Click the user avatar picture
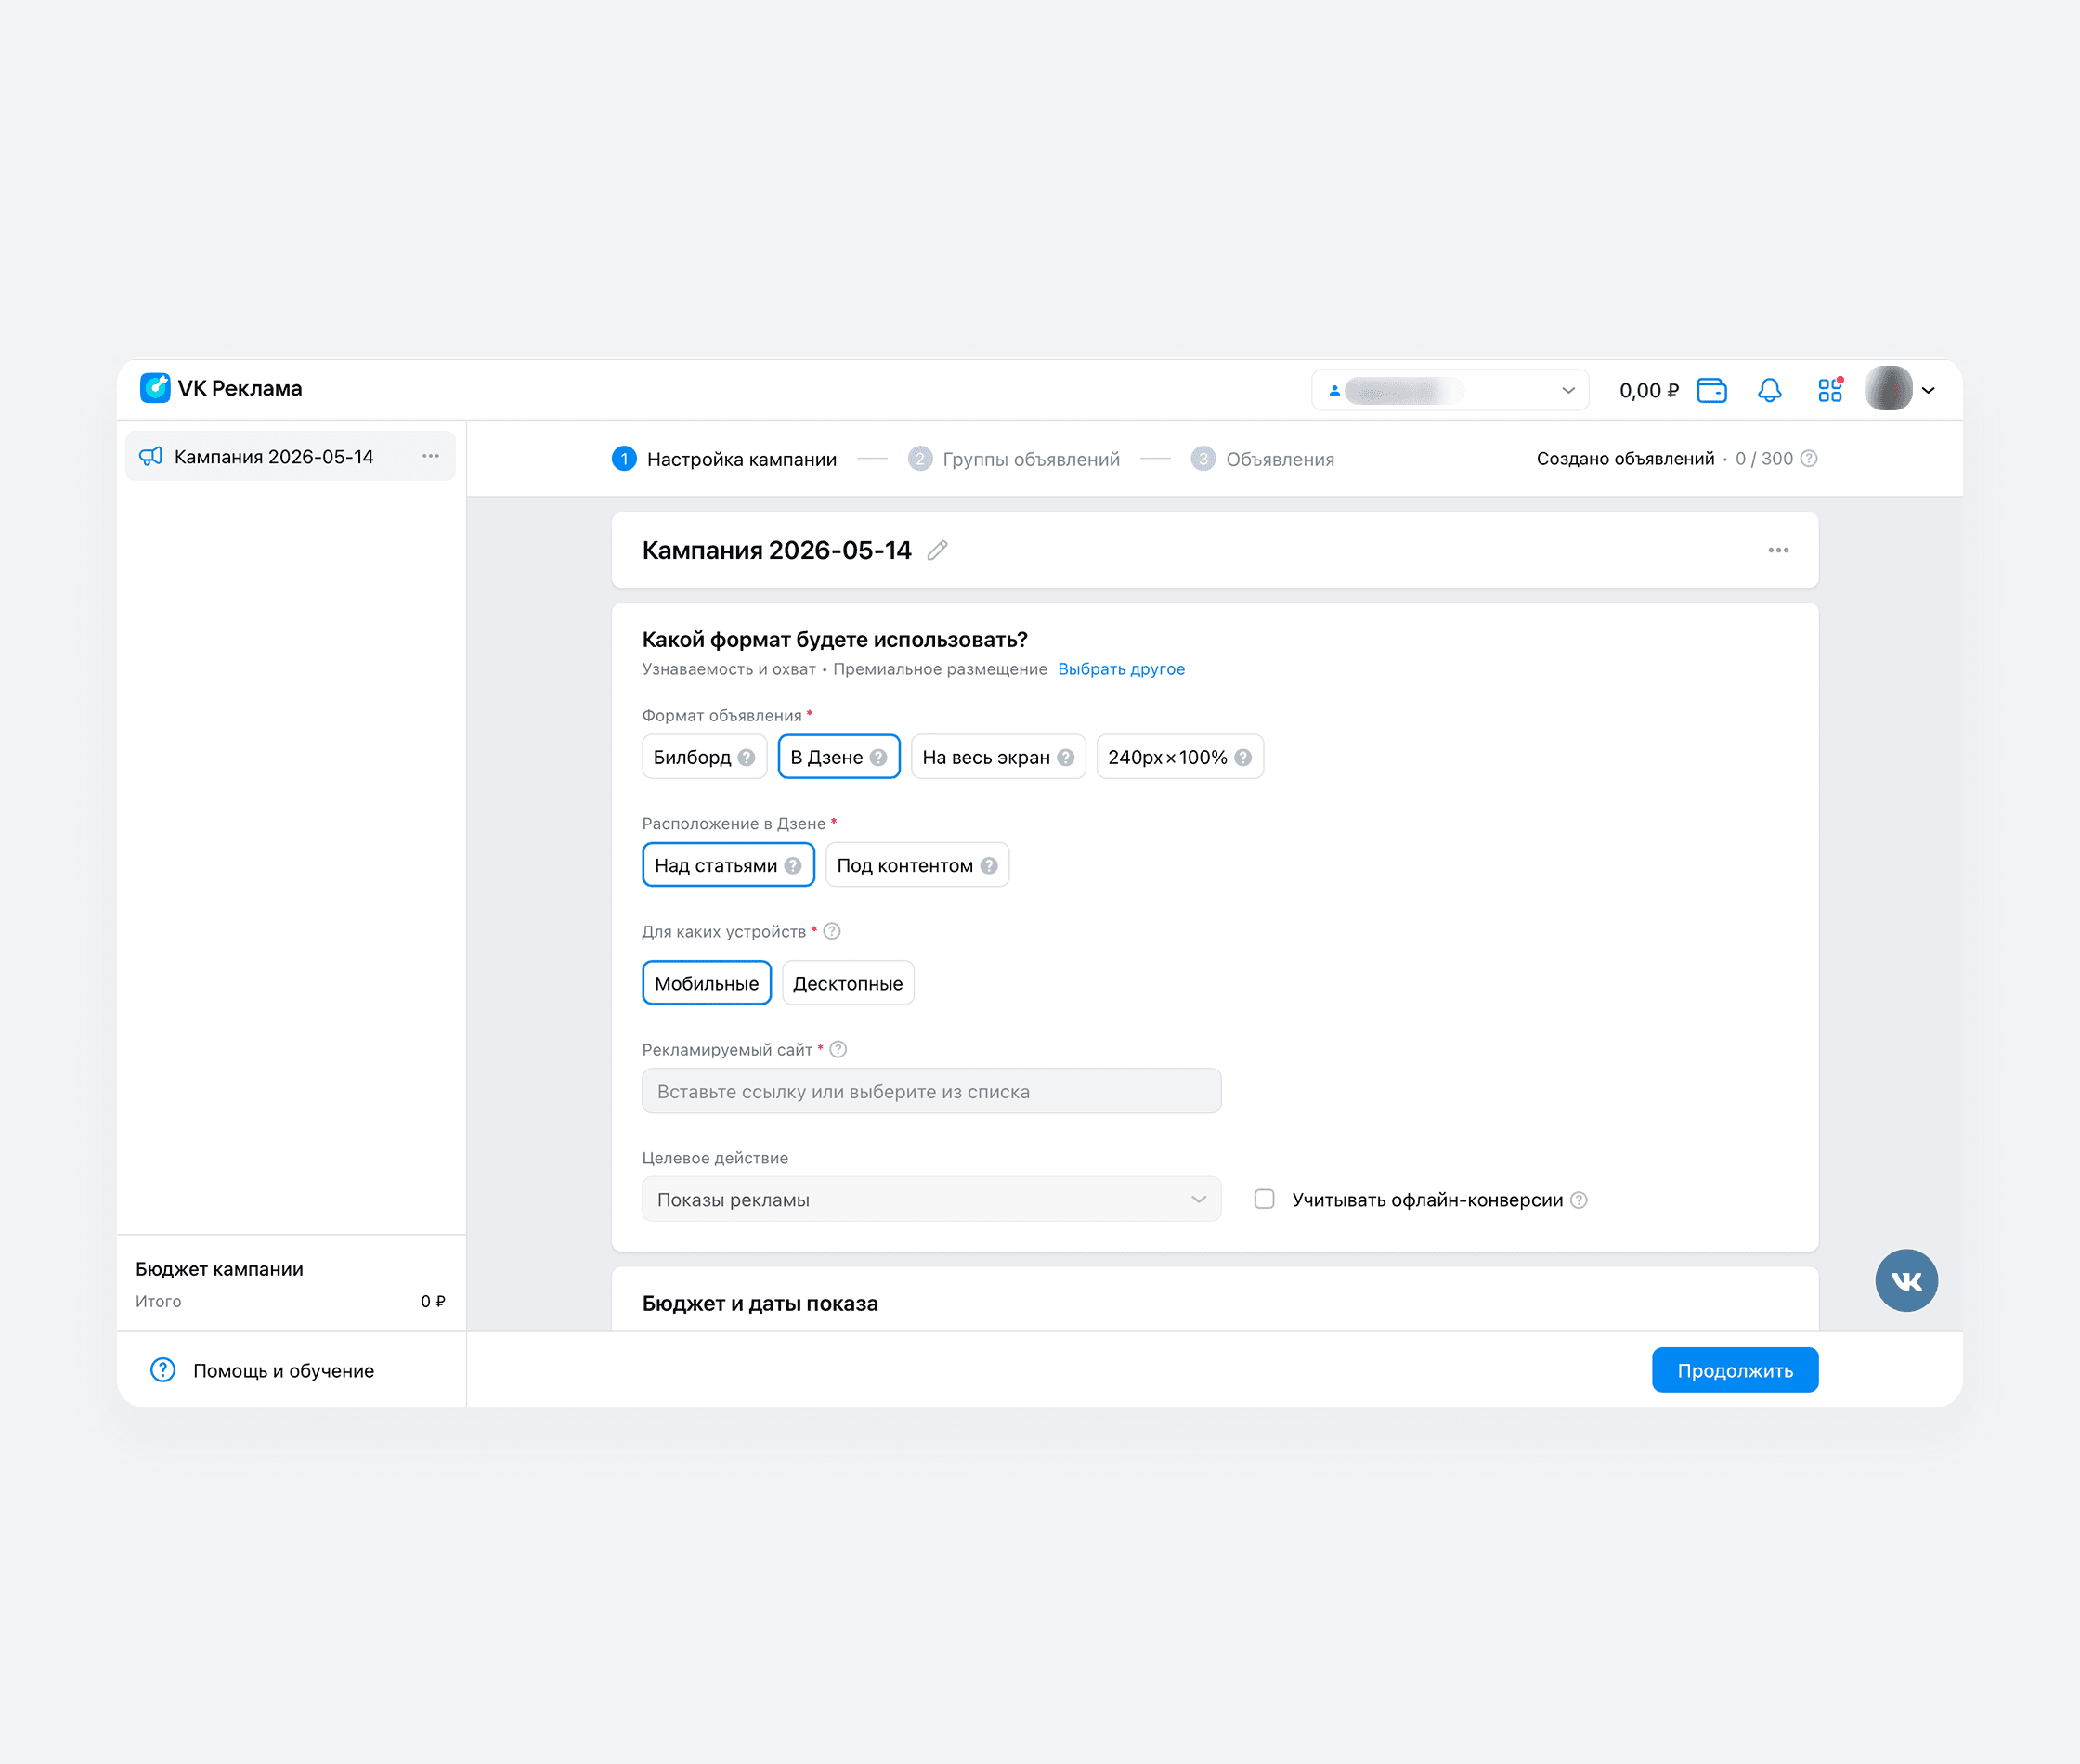 click(x=1888, y=389)
